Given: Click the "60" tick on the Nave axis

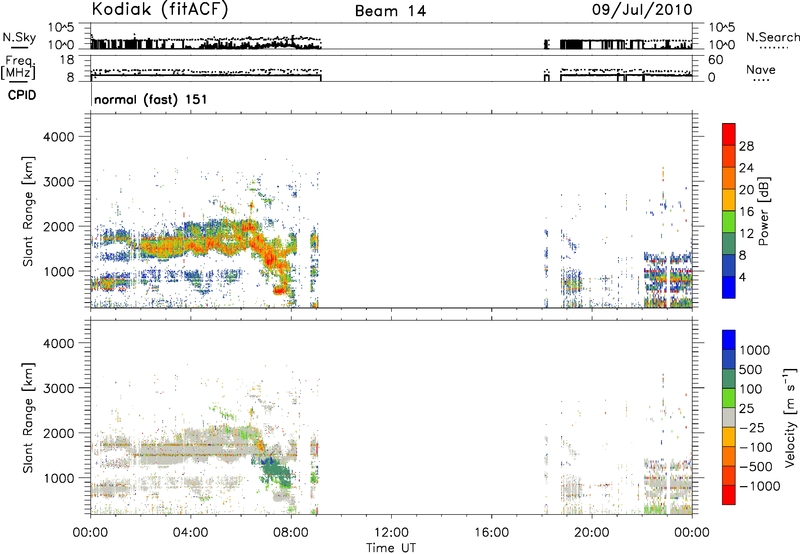Looking at the screenshot, I should (716, 60).
